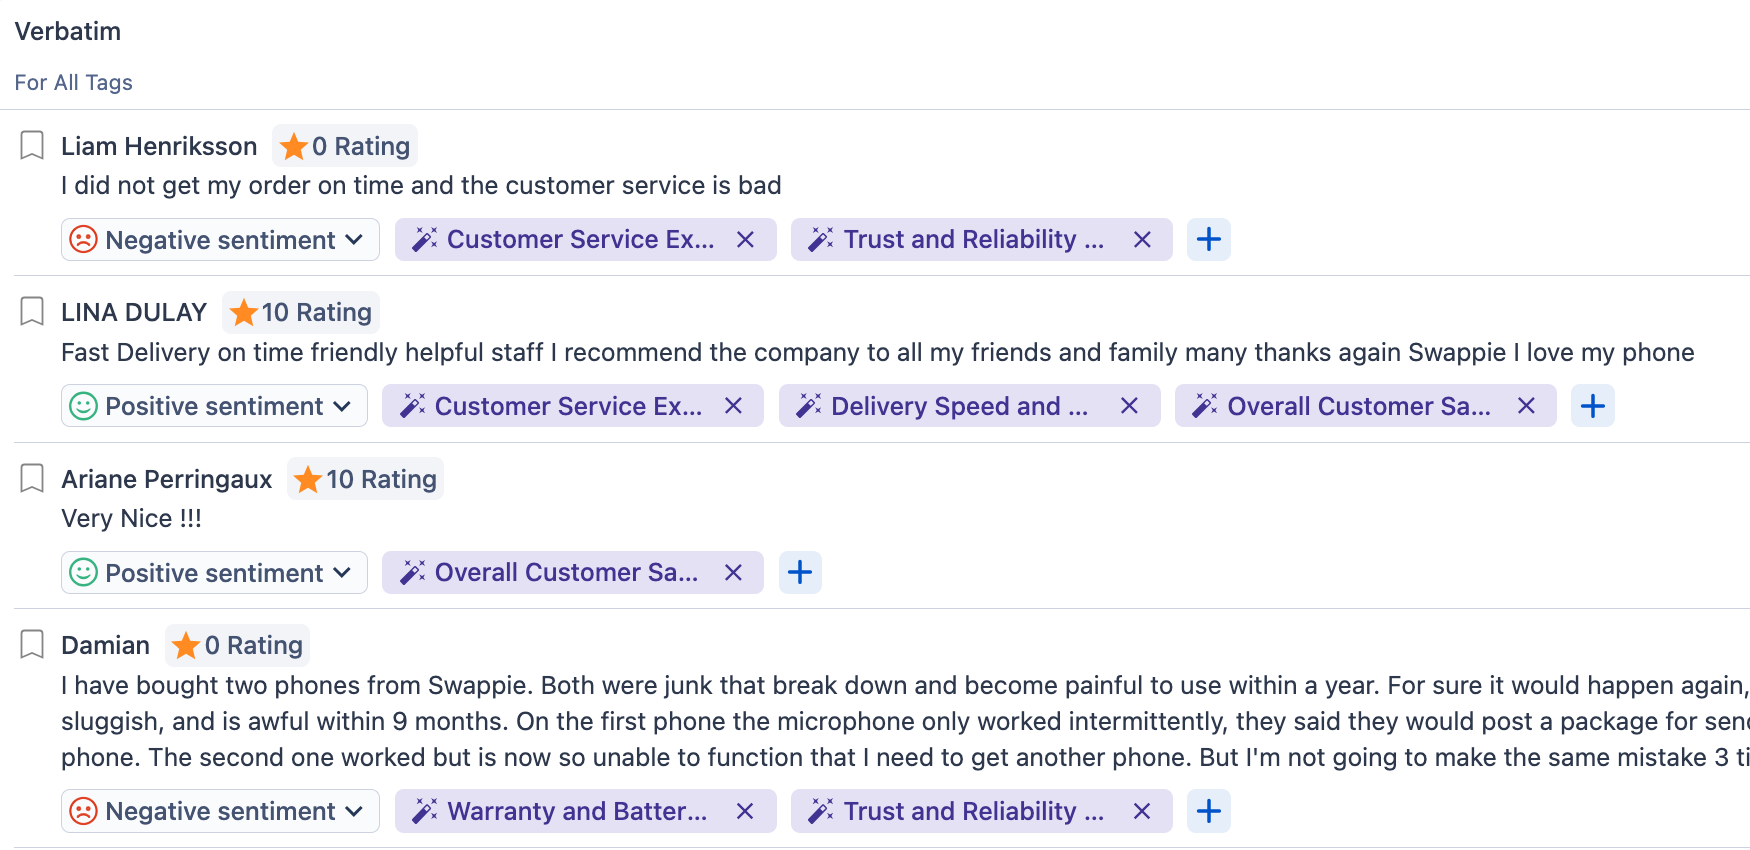Click the star on LINA's 10 Rating badge
Viewport: 1750px width, 850px height.
pos(242,312)
